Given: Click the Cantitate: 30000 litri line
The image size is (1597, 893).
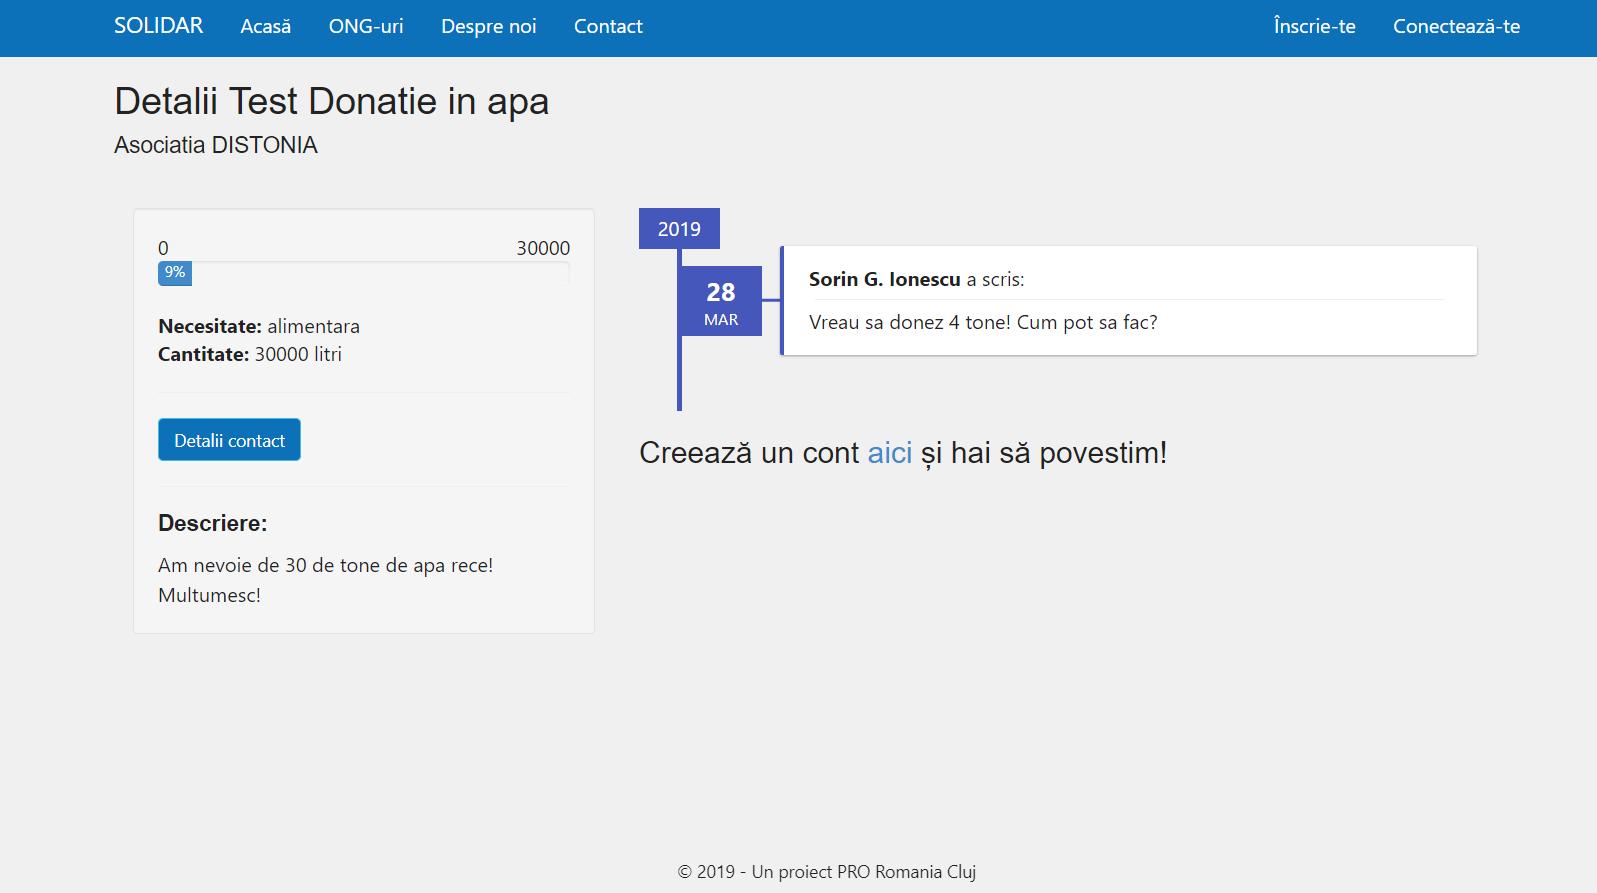Looking at the screenshot, I should click(x=250, y=354).
